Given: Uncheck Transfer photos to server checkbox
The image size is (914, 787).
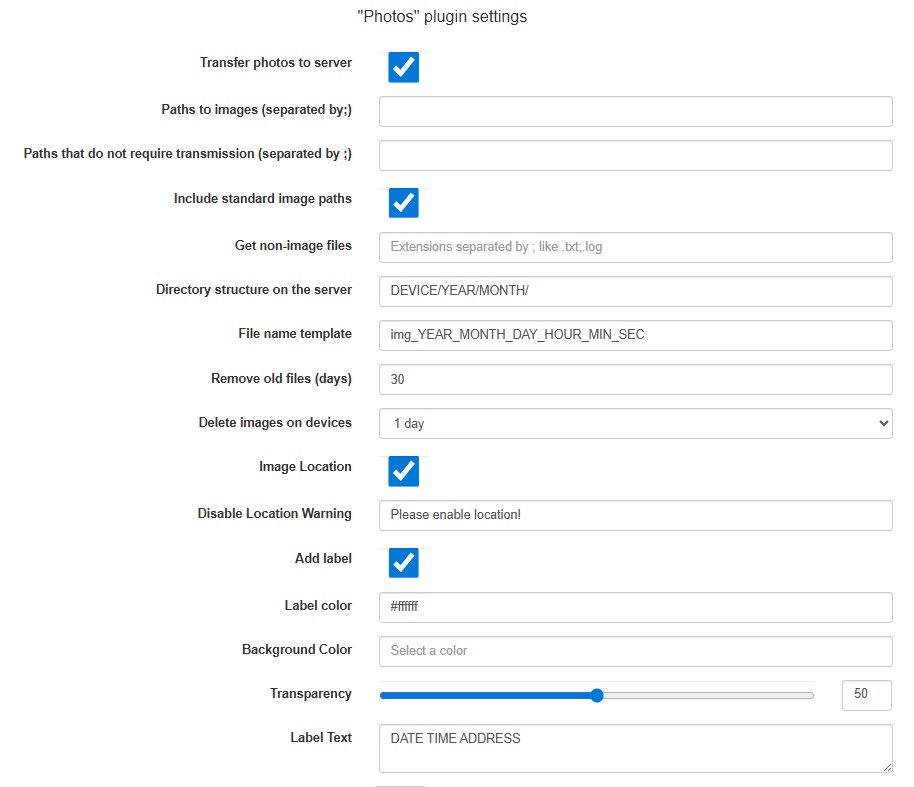Looking at the screenshot, I should tap(403, 67).
